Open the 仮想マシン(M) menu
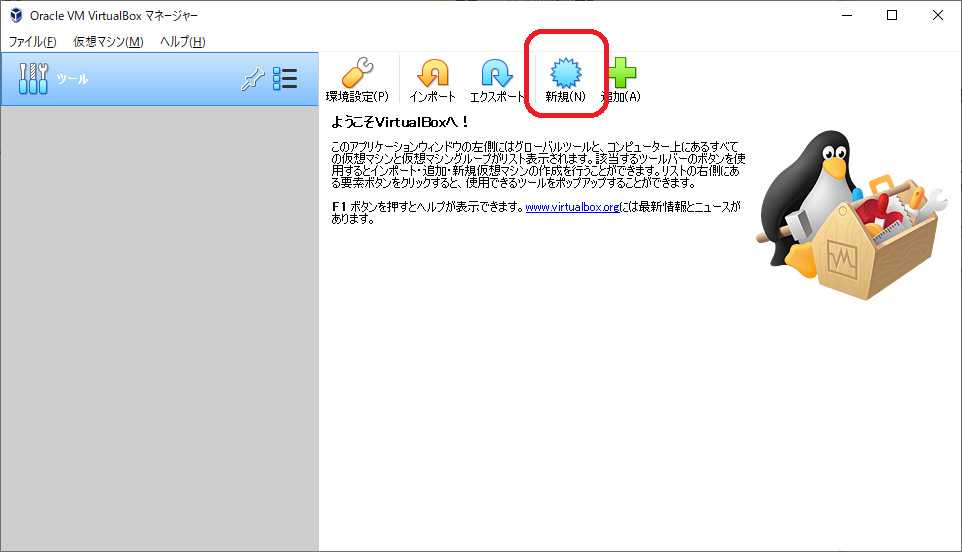This screenshot has height=552, width=962. (x=108, y=42)
